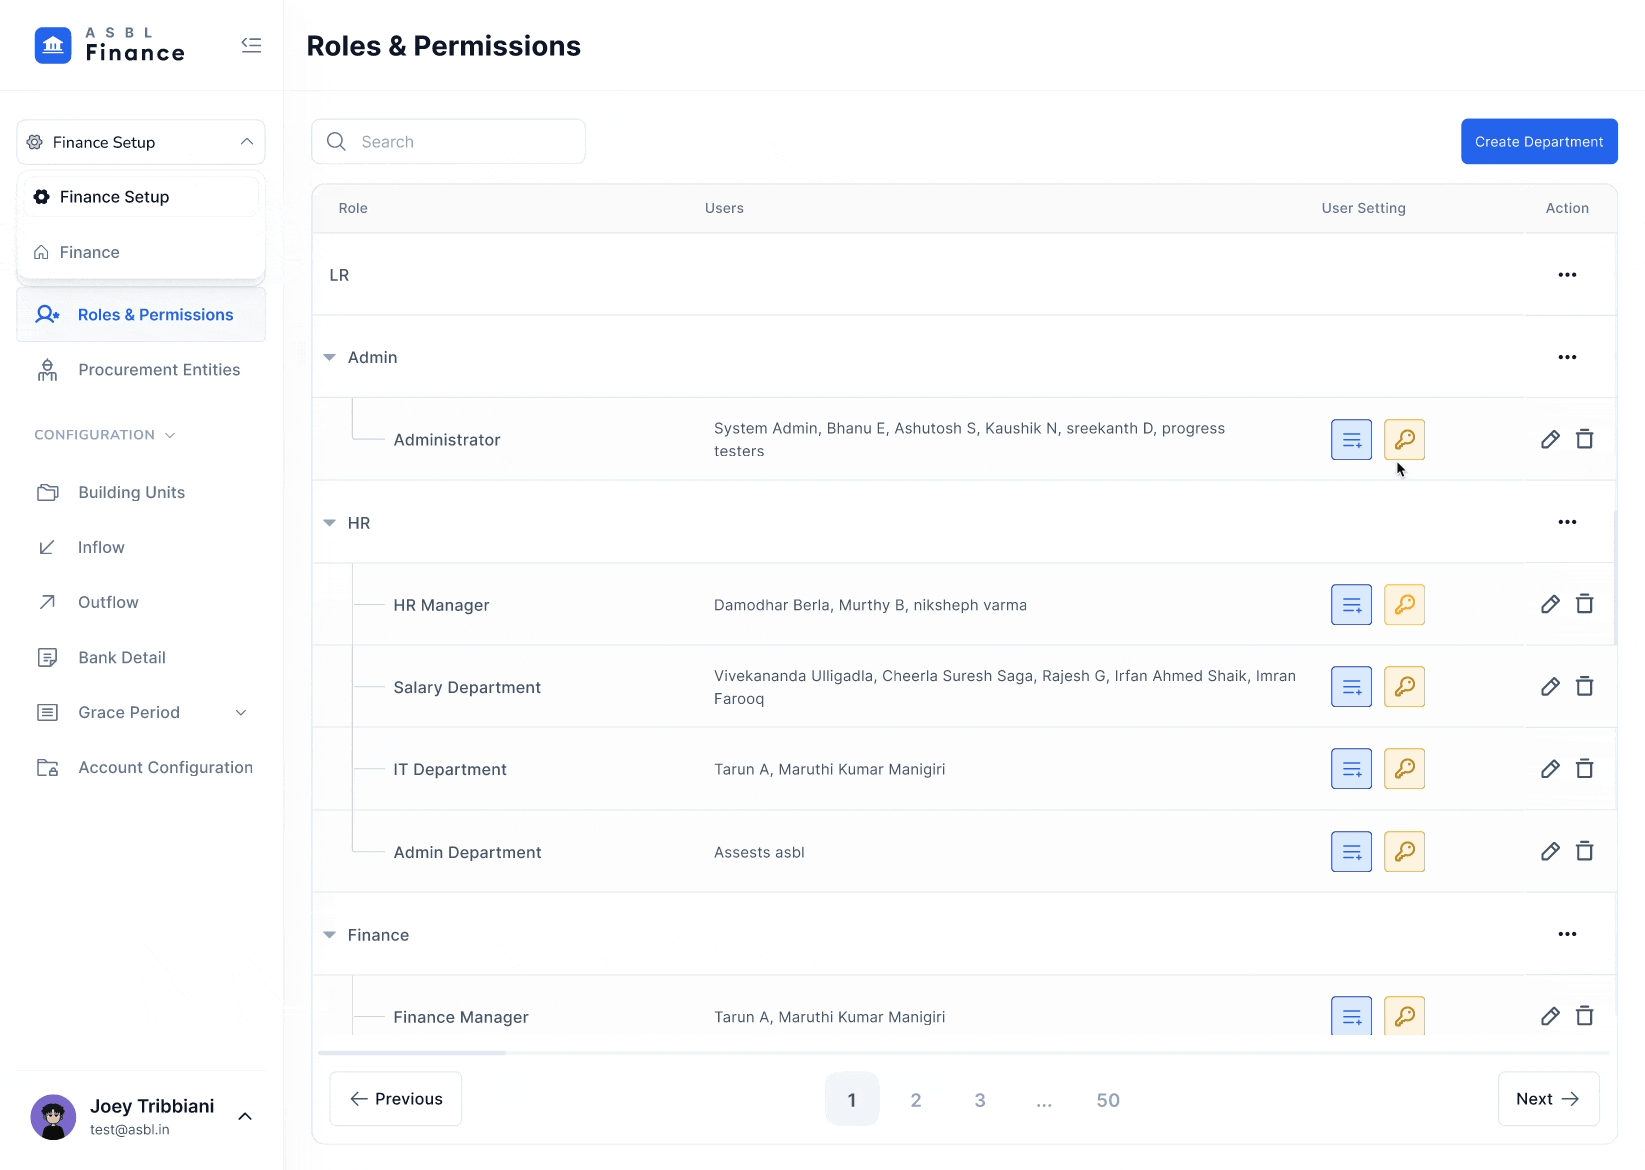Open the list settings for Finance Manager

(x=1351, y=1016)
